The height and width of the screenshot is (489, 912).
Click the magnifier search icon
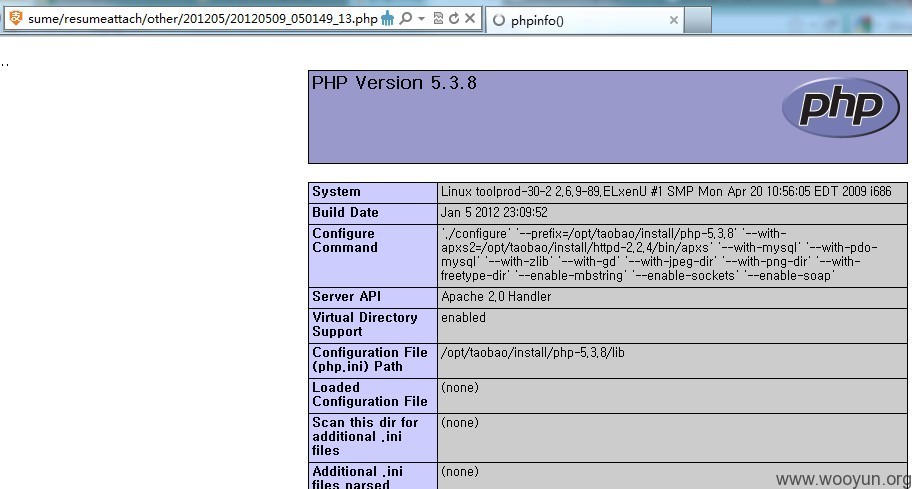[405, 19]
